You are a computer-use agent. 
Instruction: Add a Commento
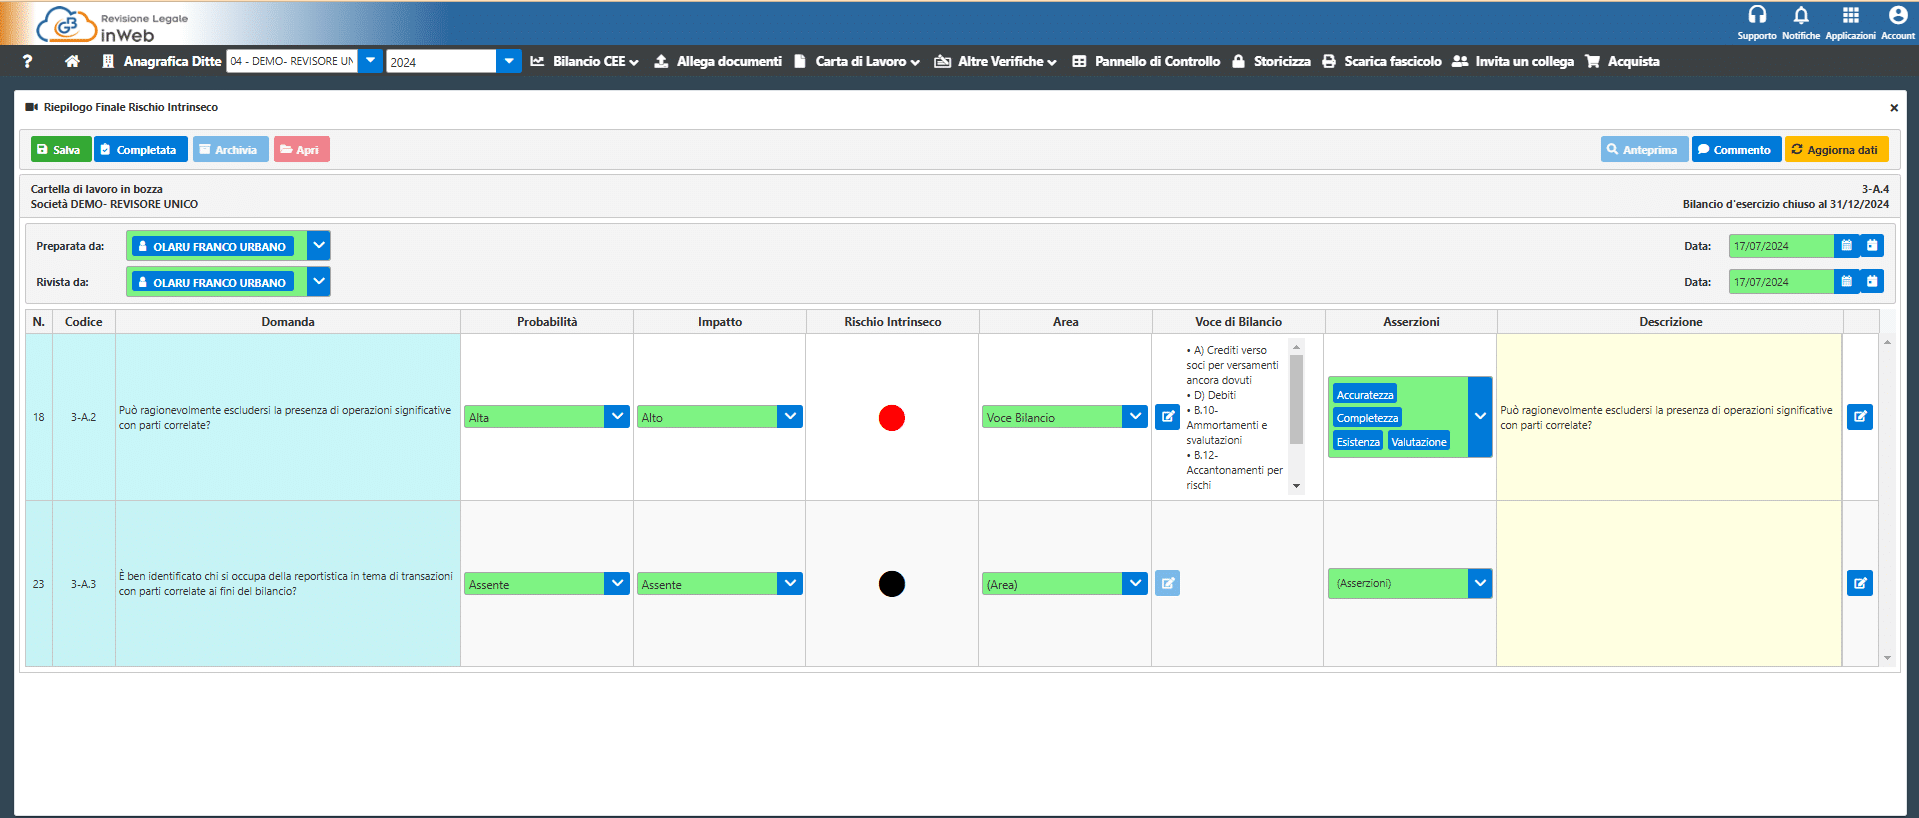tap(1736, 149)
